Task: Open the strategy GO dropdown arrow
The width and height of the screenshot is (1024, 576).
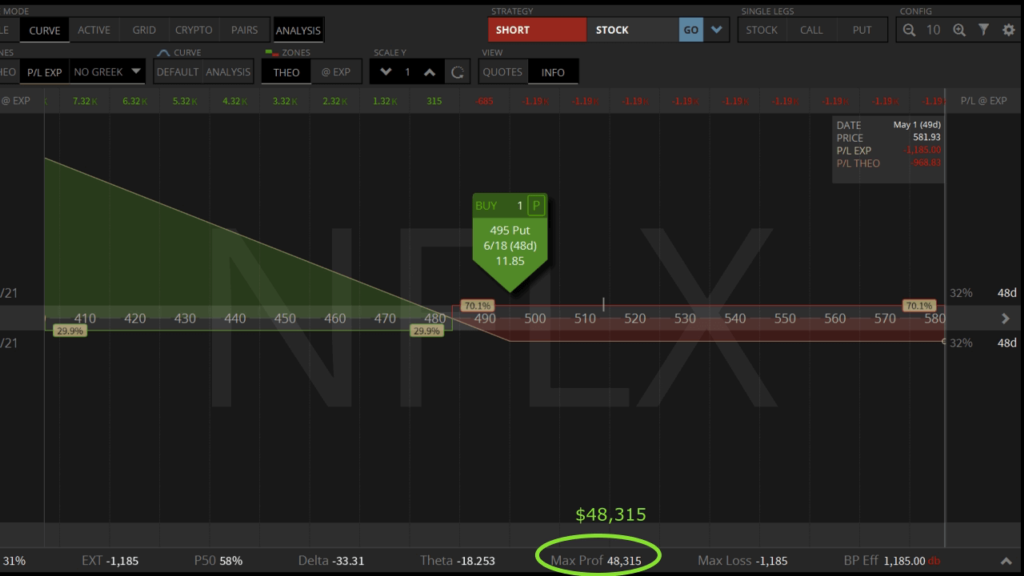Action: click(x=716, y=30)
